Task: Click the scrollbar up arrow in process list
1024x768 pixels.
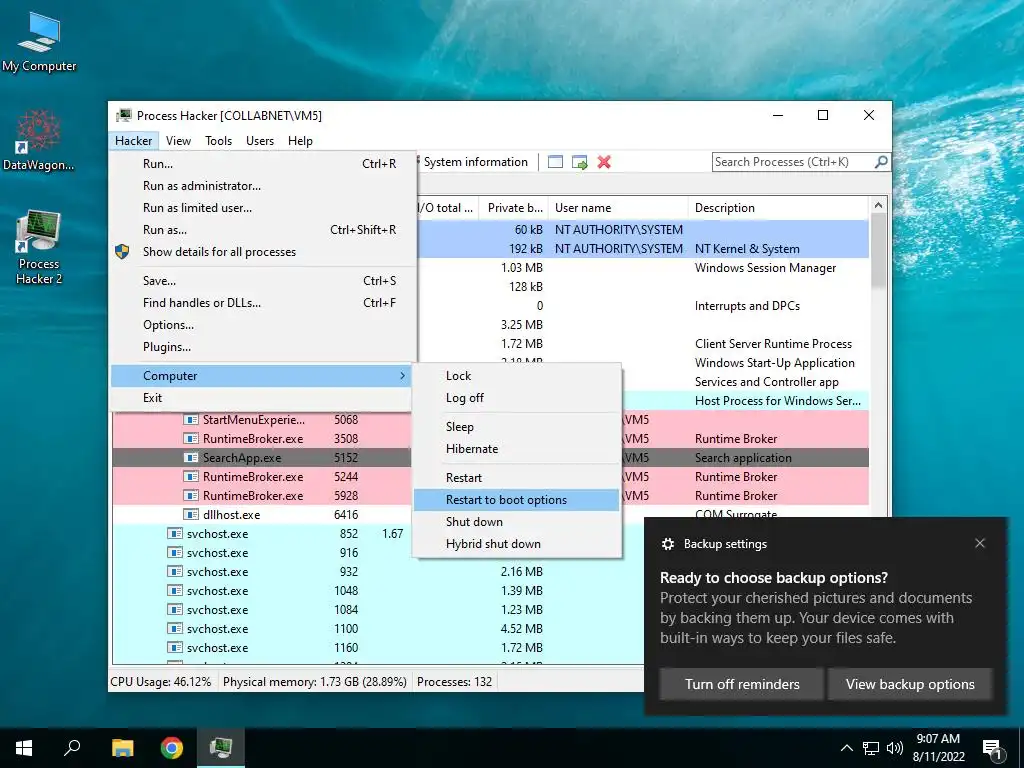Action: (878, 205)
